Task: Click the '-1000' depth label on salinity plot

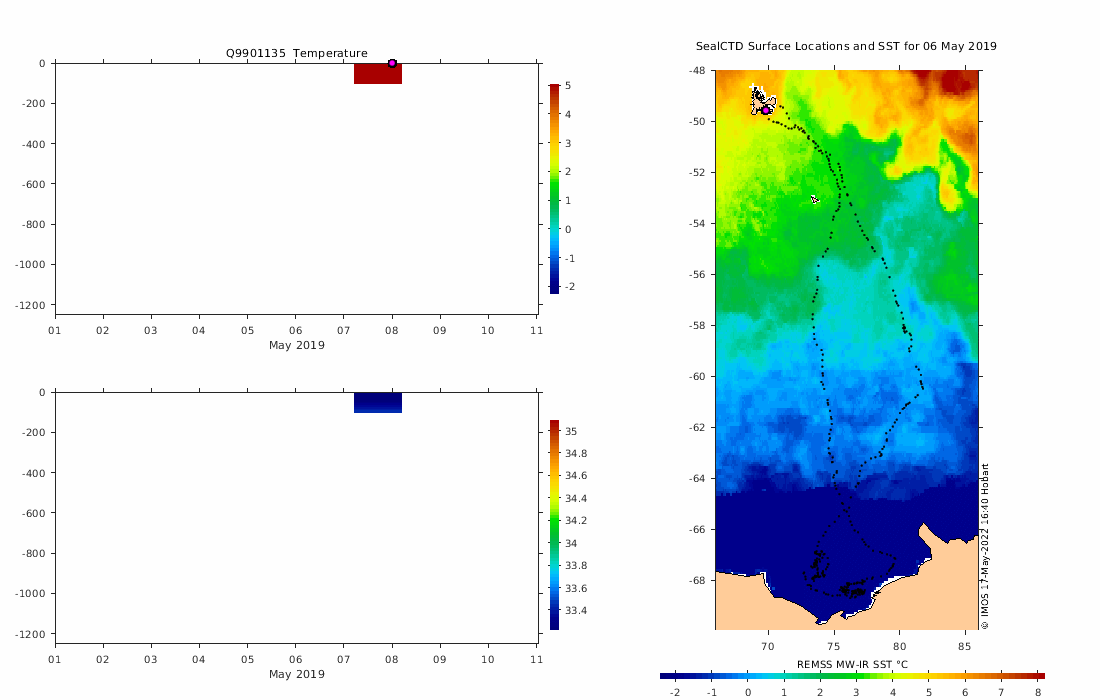Action: [30, 593]
